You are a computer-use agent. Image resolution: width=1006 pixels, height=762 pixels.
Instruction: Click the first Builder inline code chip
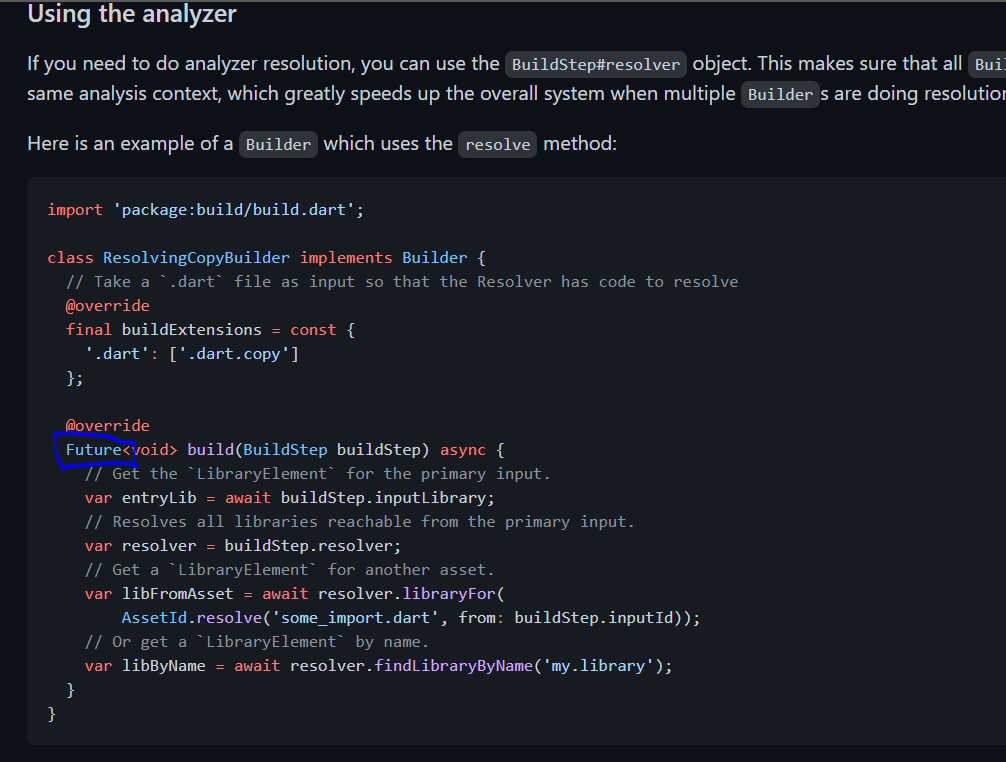click(780, 94)
